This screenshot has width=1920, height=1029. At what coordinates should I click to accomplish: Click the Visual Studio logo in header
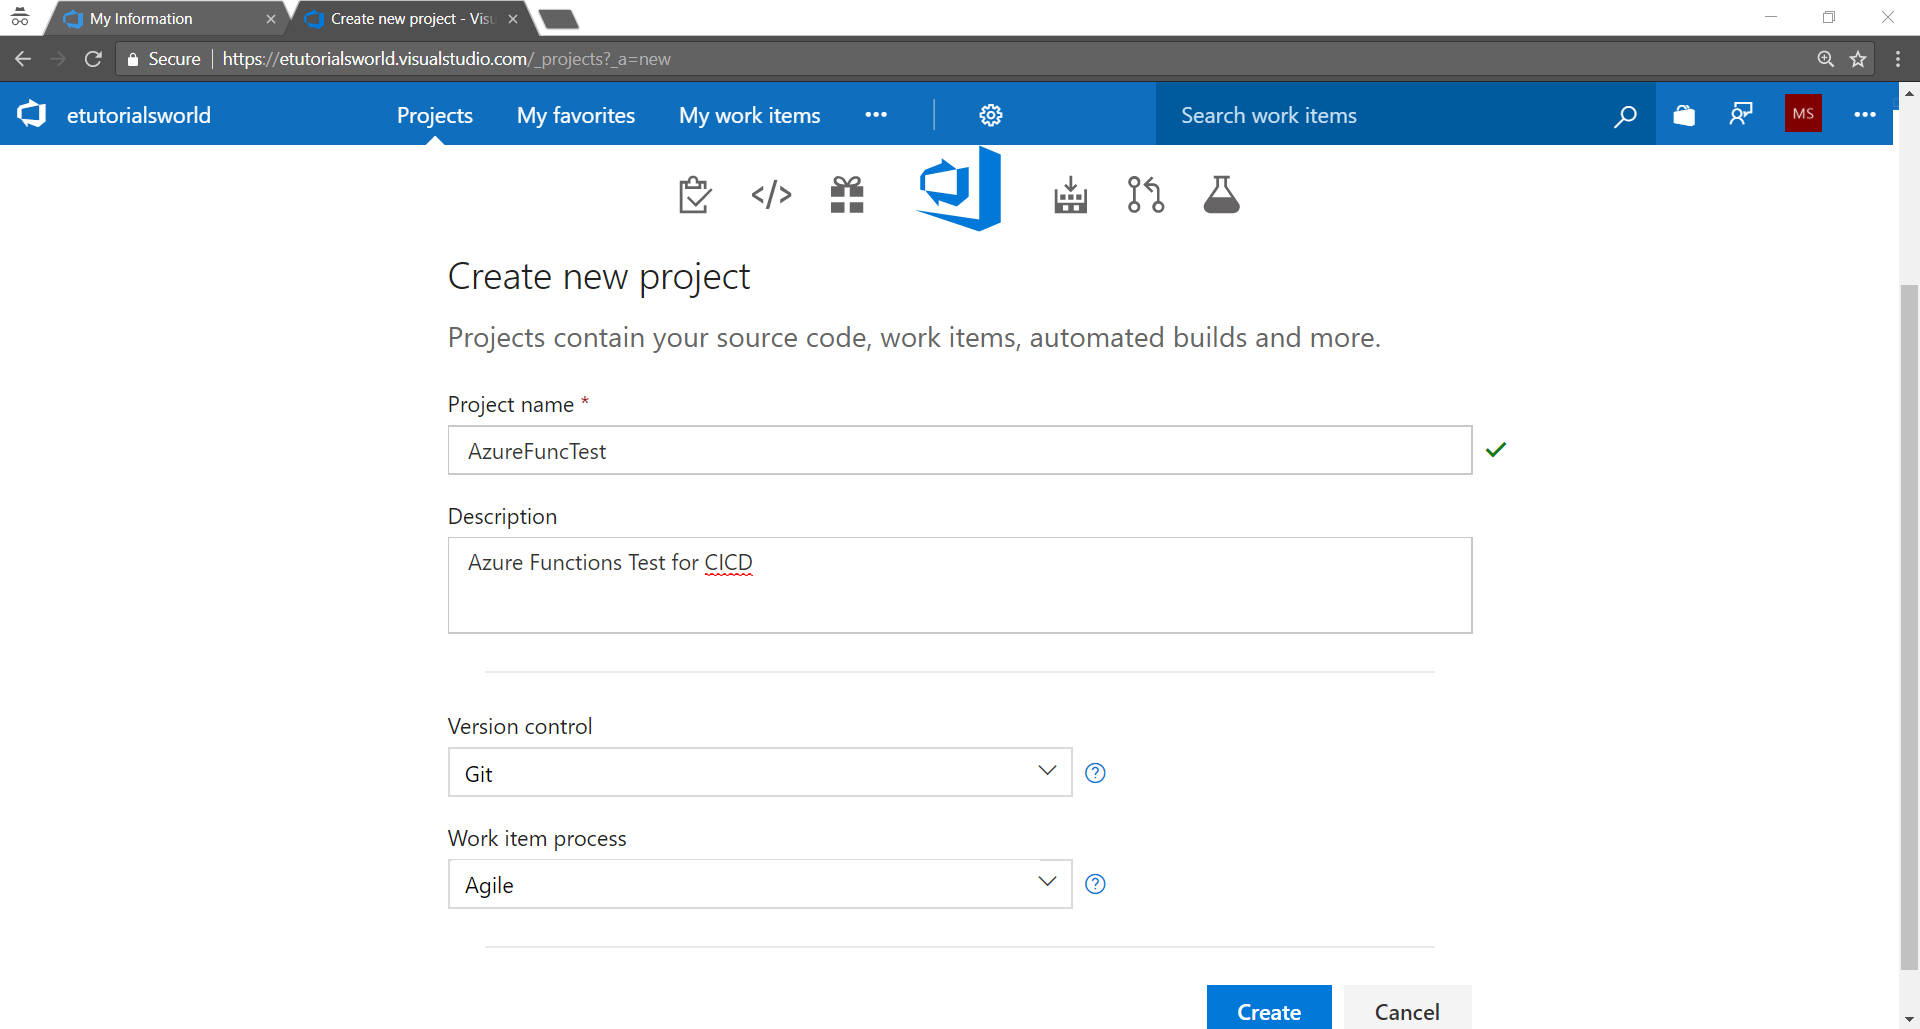(x=32, y=114)
